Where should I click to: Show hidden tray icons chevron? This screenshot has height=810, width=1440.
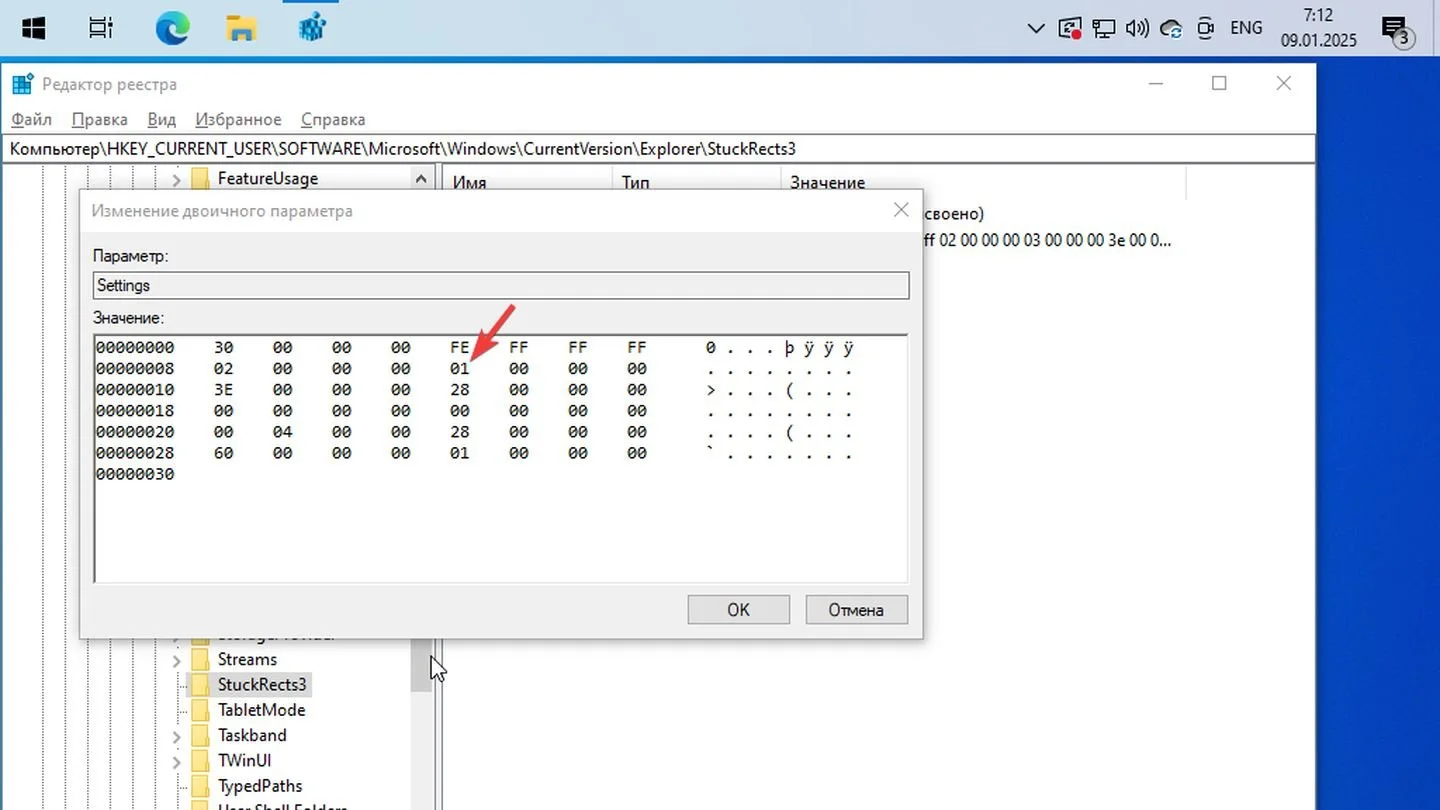point(1036,29)
